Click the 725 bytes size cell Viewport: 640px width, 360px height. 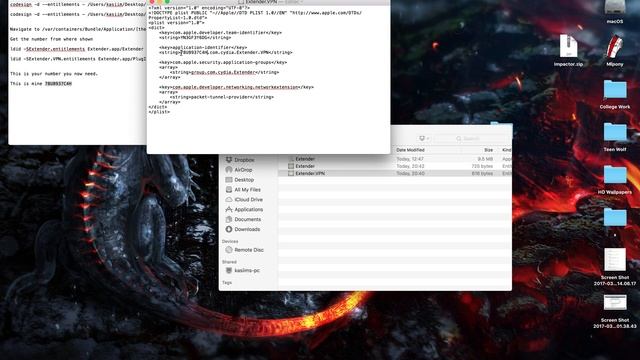[x=482, y=166]
